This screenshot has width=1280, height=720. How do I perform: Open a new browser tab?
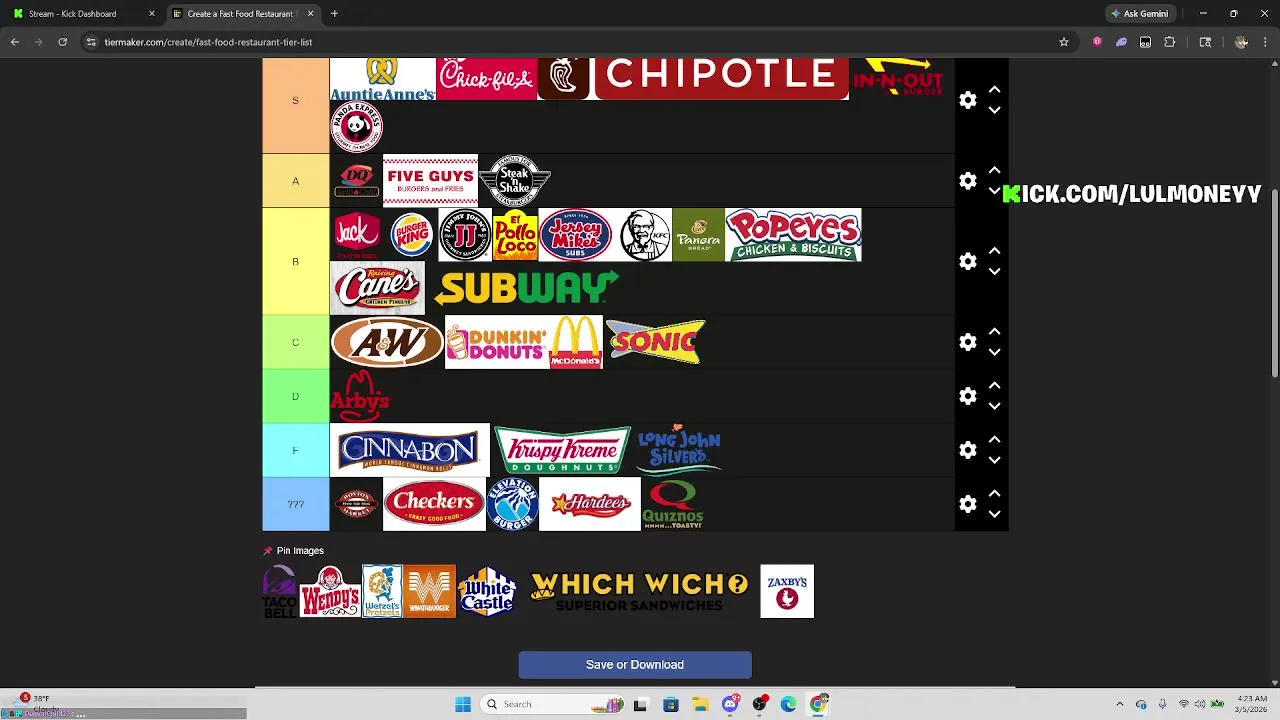pos(334,14)
